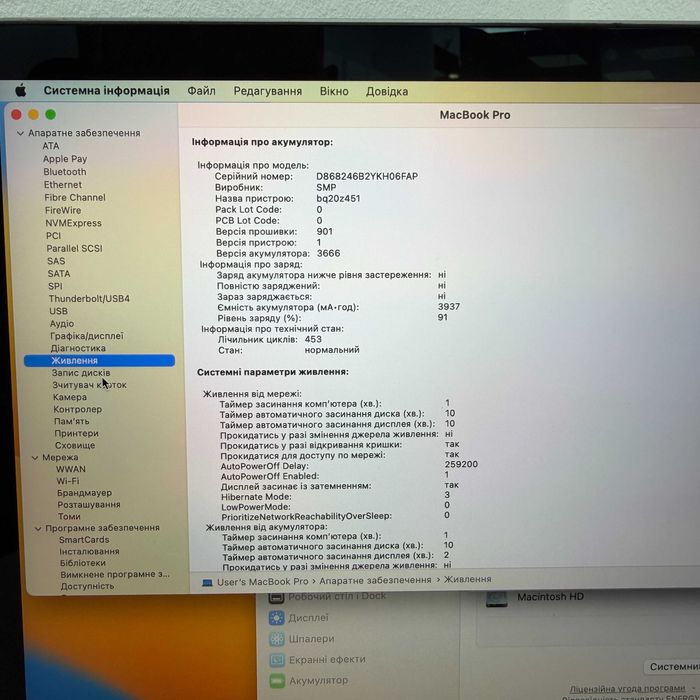Click the Macintosh HD drive icon
The image size is (700, 700).
tap(496, 599)
